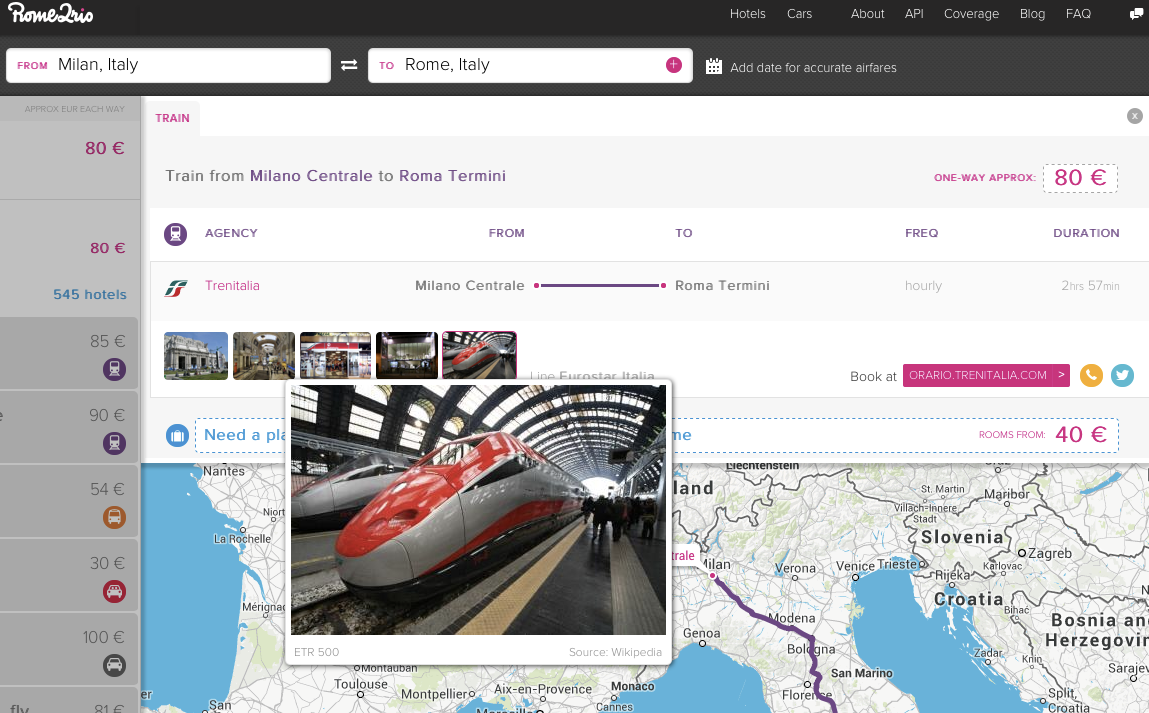1149x713 pixels.
Task: Share via the Twitter icon
Action: (x=1122, y=375)
